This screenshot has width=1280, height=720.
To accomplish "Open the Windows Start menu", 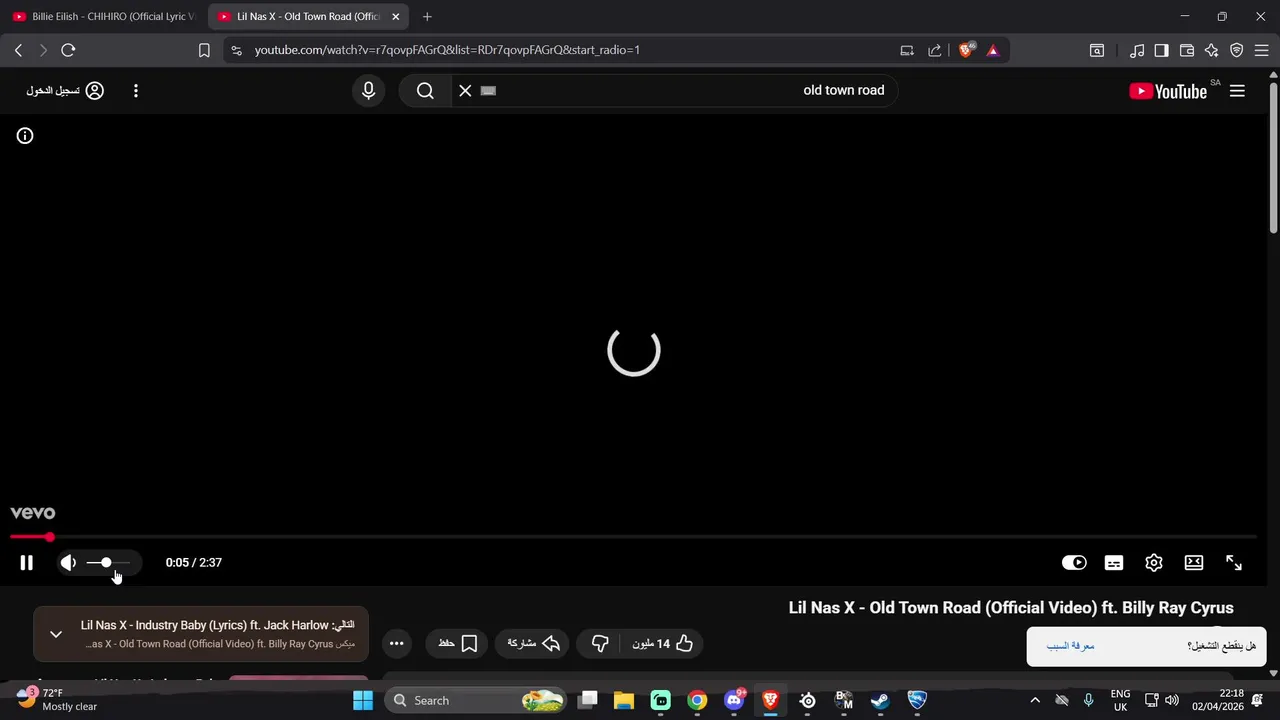I will 363,700.
